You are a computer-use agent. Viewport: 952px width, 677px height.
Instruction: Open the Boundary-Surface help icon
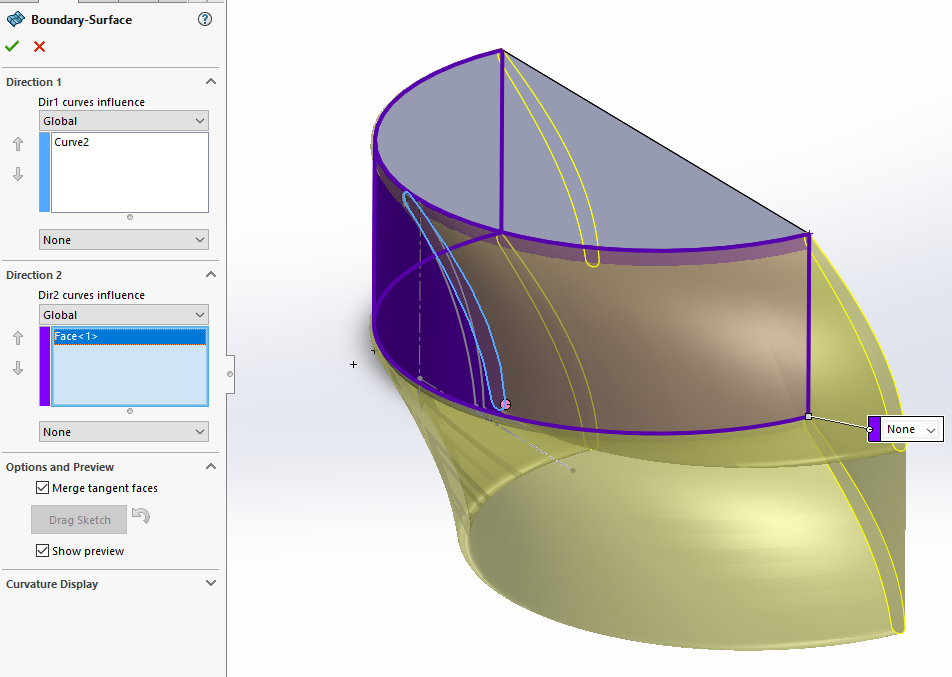205,19
